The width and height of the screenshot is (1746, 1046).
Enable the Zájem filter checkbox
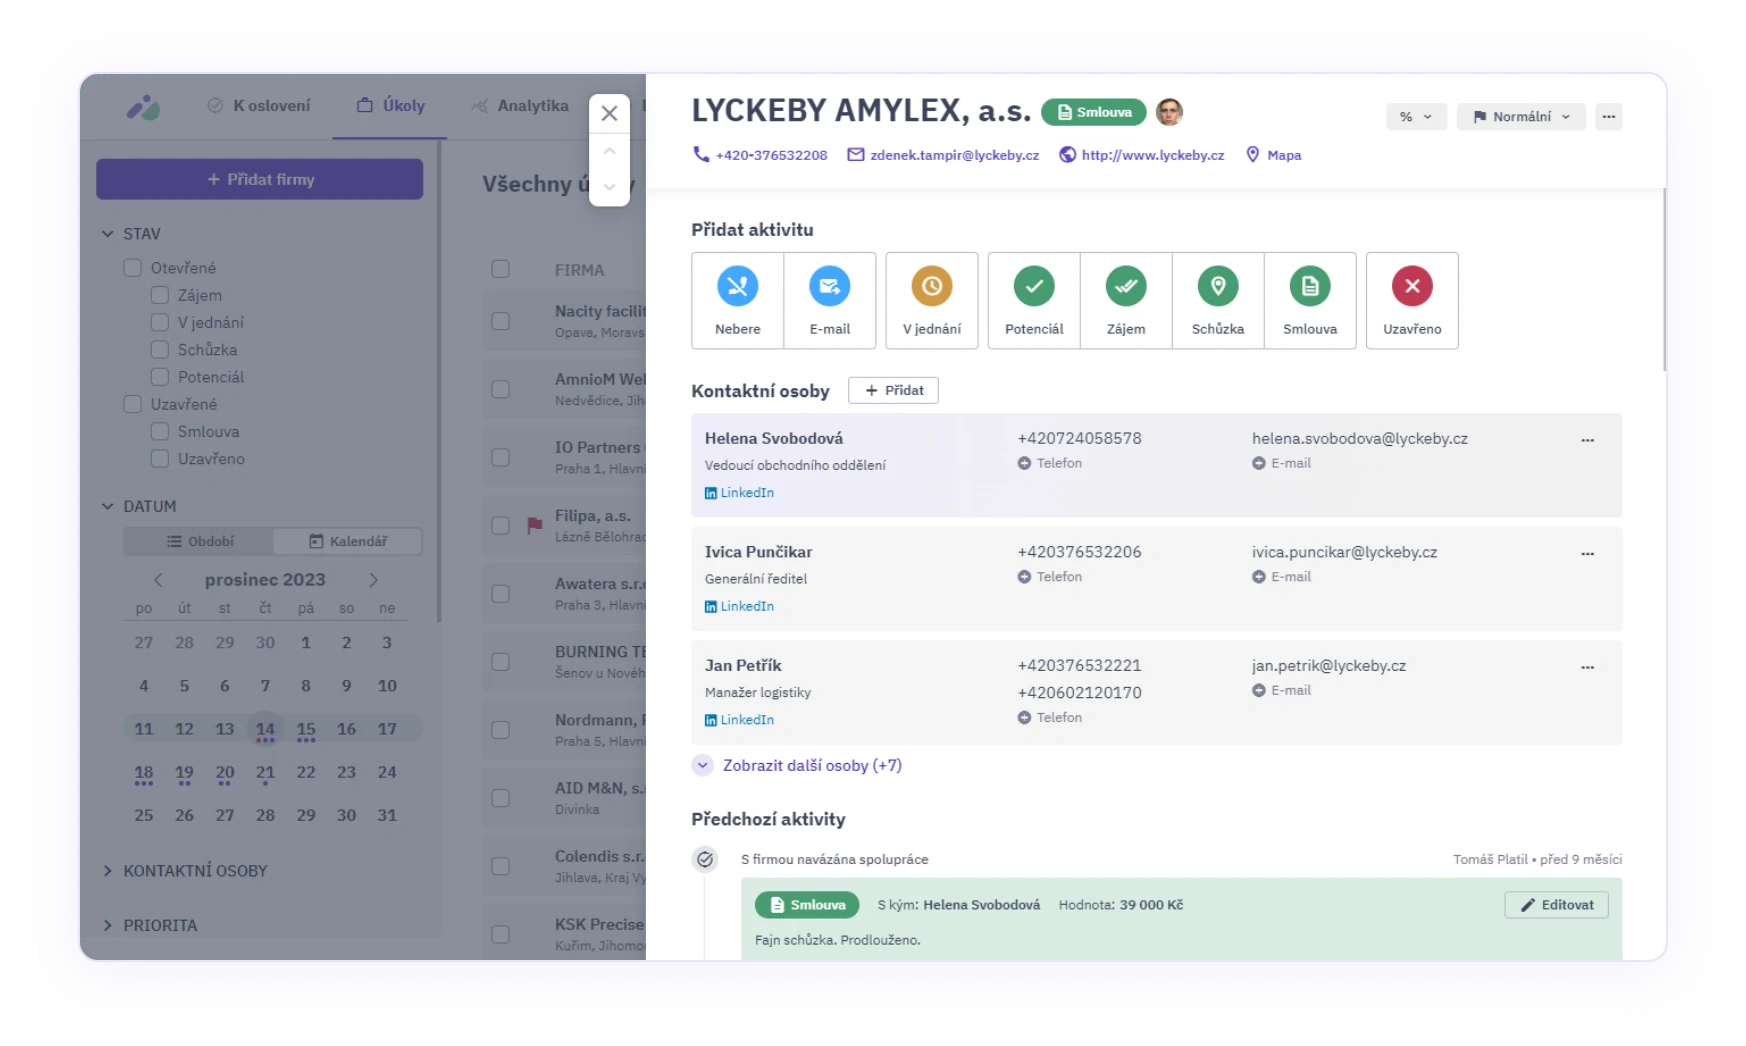(160, 294)
